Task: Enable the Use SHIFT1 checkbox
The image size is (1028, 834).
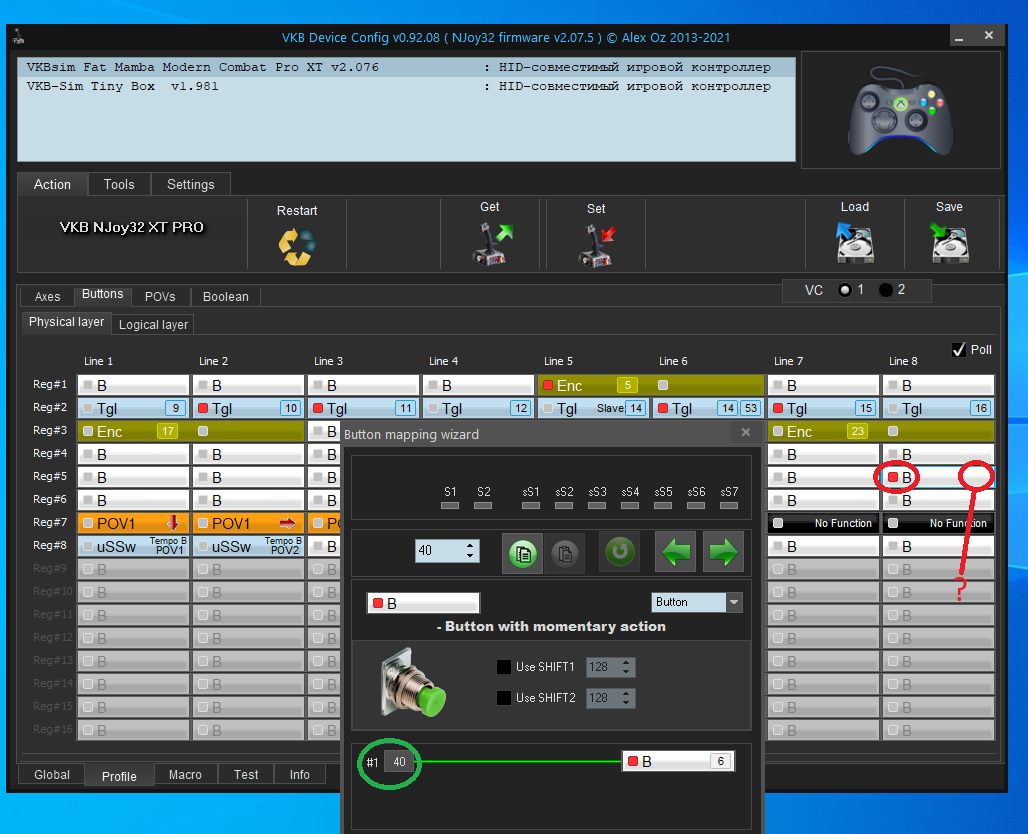Action: pyautogui.click(x=504, y=667)
